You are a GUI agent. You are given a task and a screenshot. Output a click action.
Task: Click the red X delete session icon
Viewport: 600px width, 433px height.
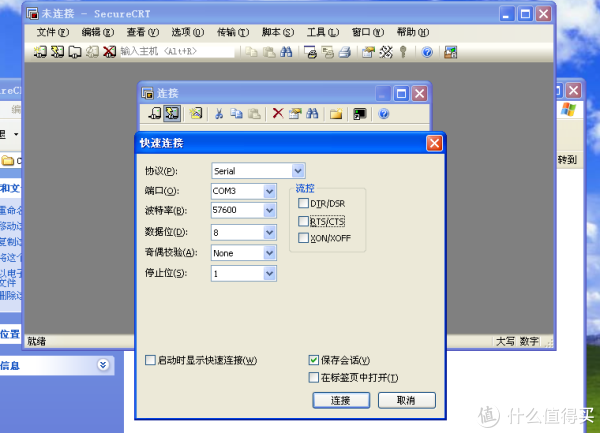278,114
